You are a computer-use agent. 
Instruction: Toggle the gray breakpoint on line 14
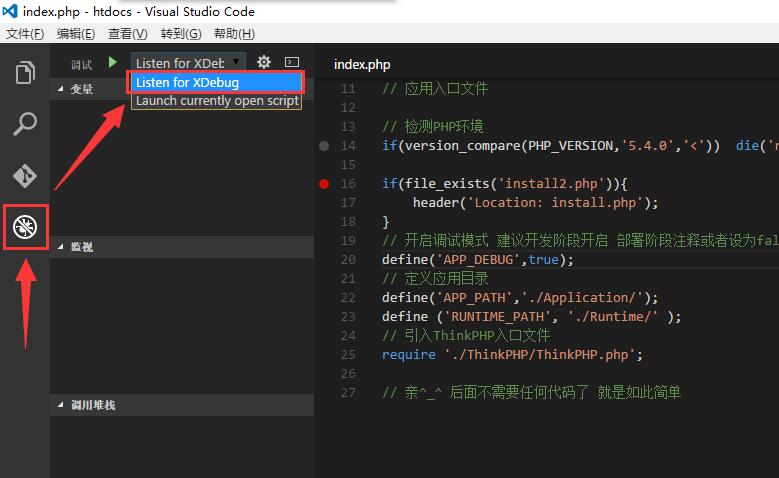point(324,146)
